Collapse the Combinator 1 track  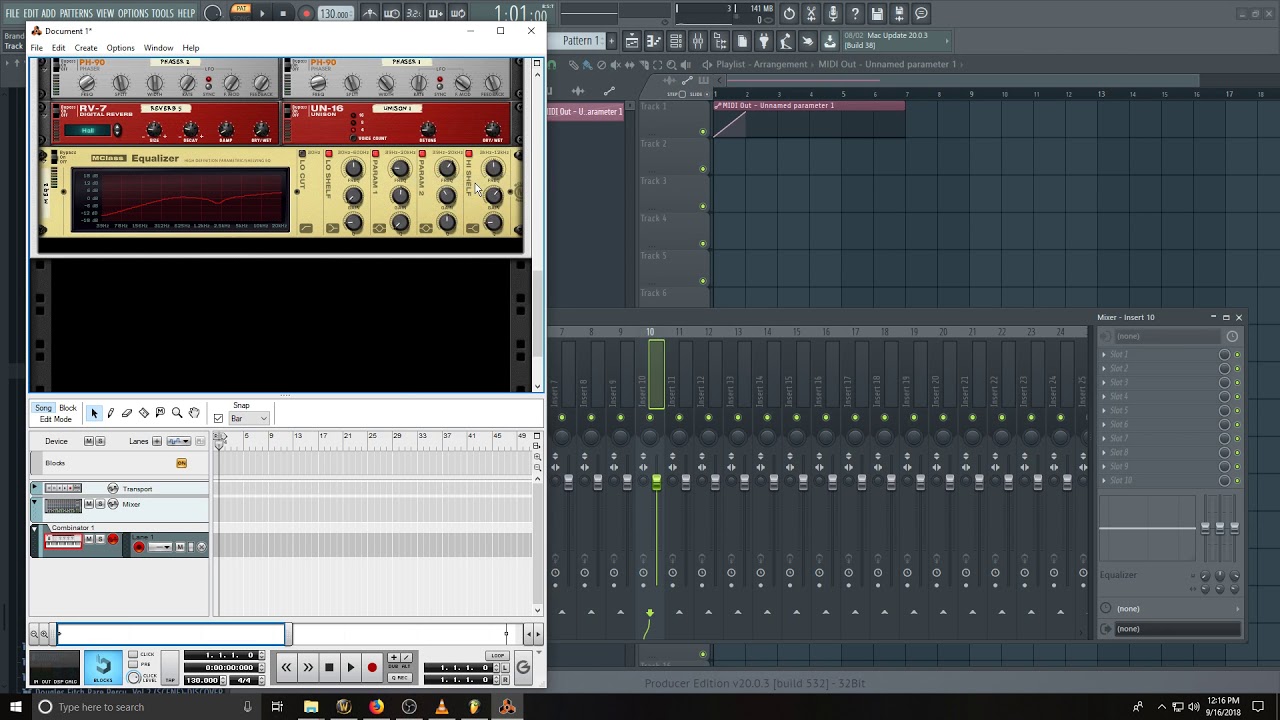[35, 528]
